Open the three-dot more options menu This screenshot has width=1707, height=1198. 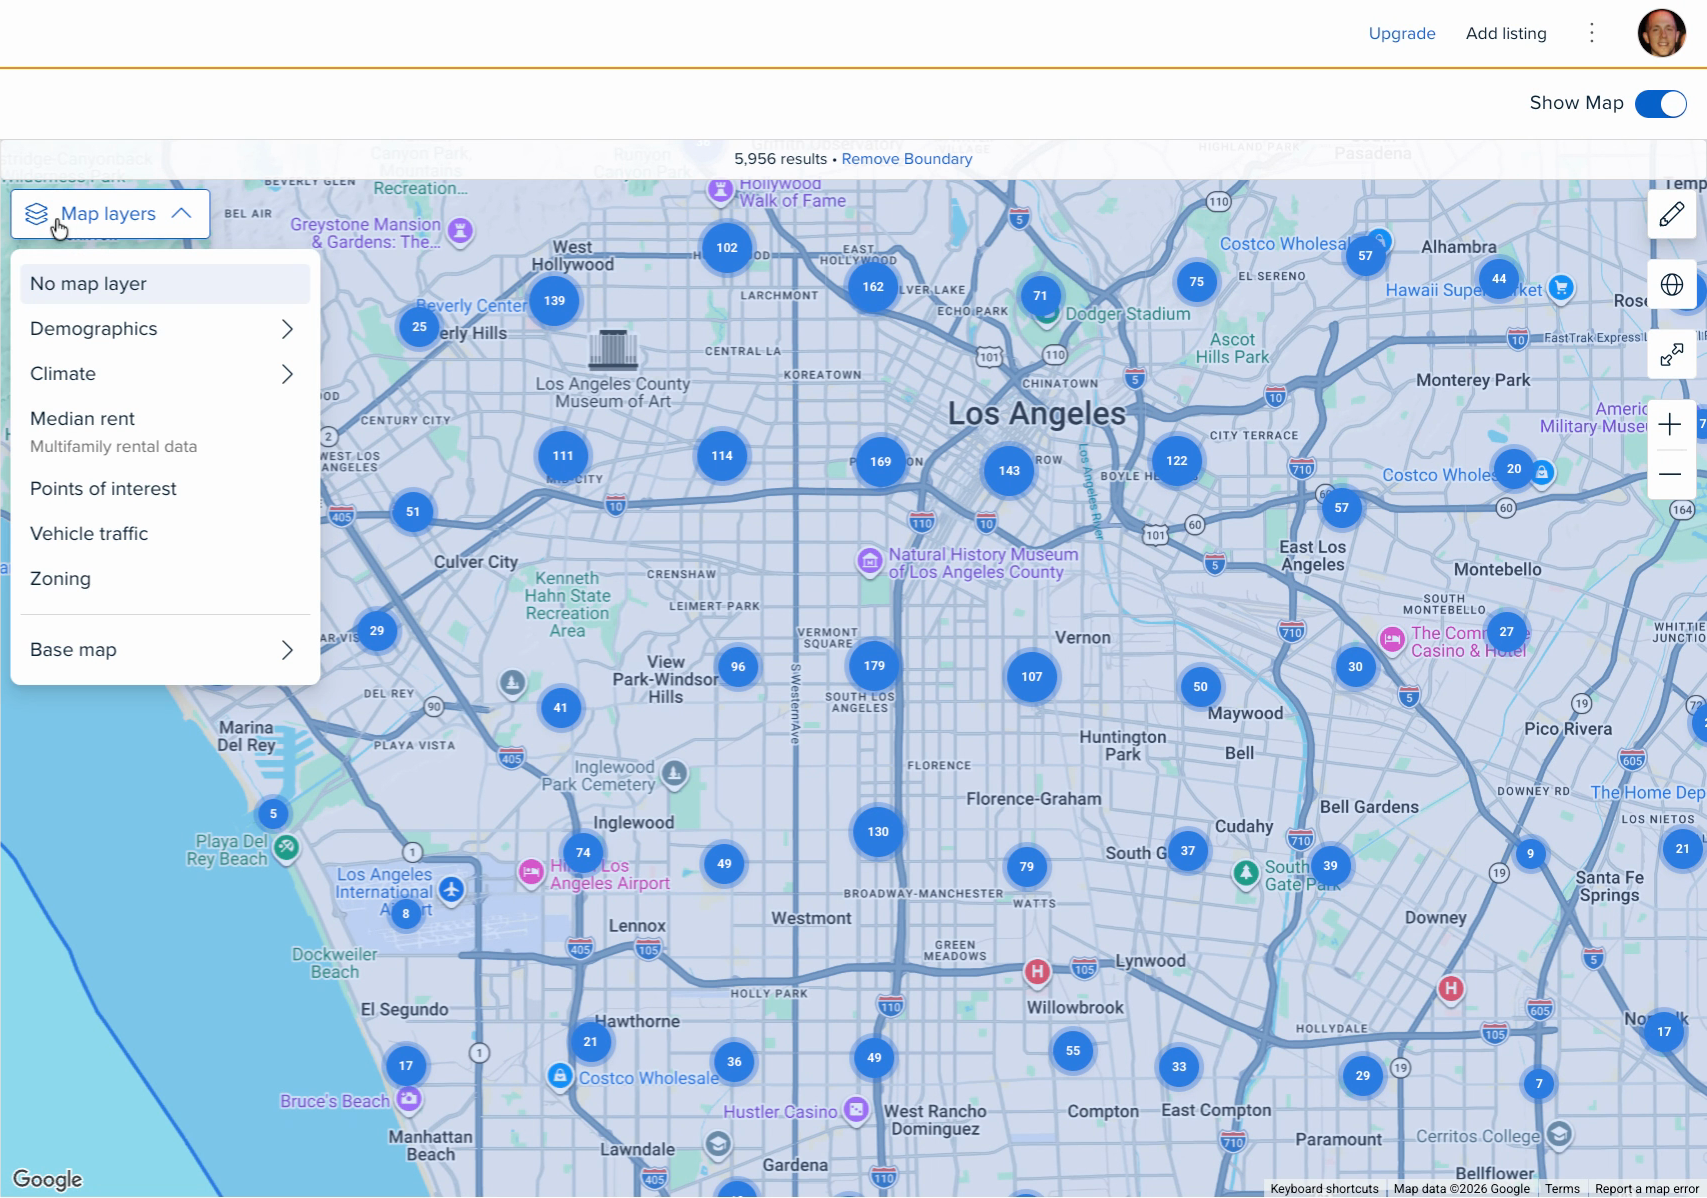pyautogui.click(x=1592, y=33)
